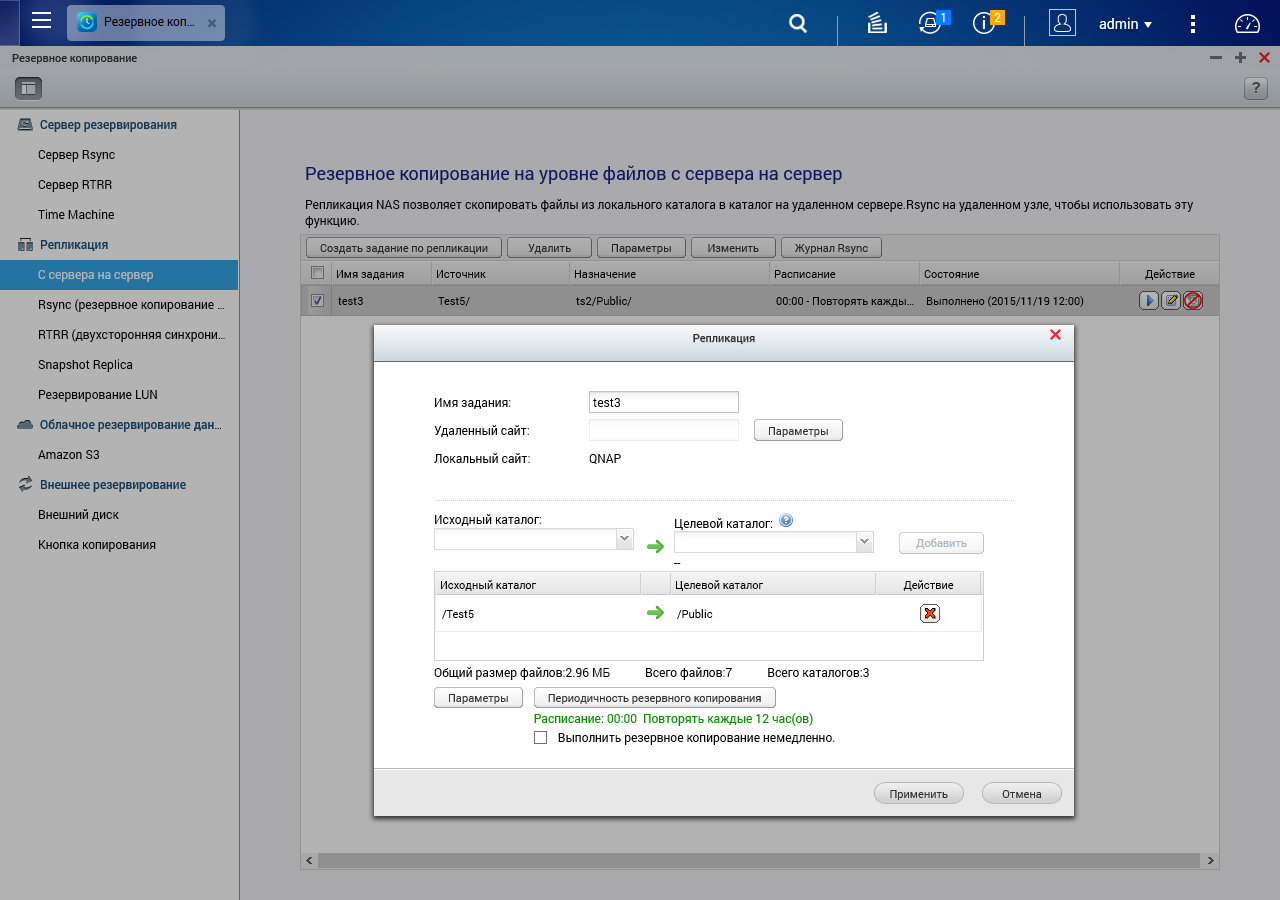
Task: Click Периодичность резервного копирования button
Action: tap(655, 698)
